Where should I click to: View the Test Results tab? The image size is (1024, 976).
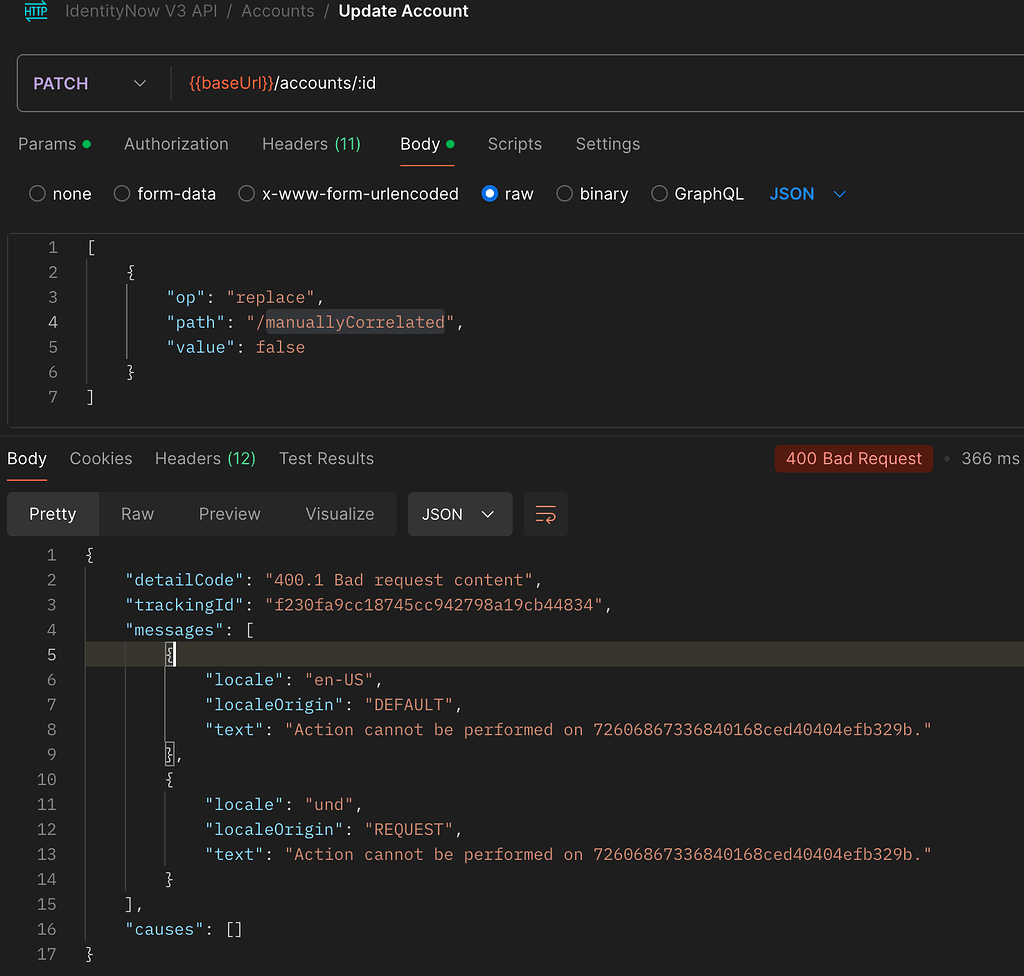tap(326, 458)
